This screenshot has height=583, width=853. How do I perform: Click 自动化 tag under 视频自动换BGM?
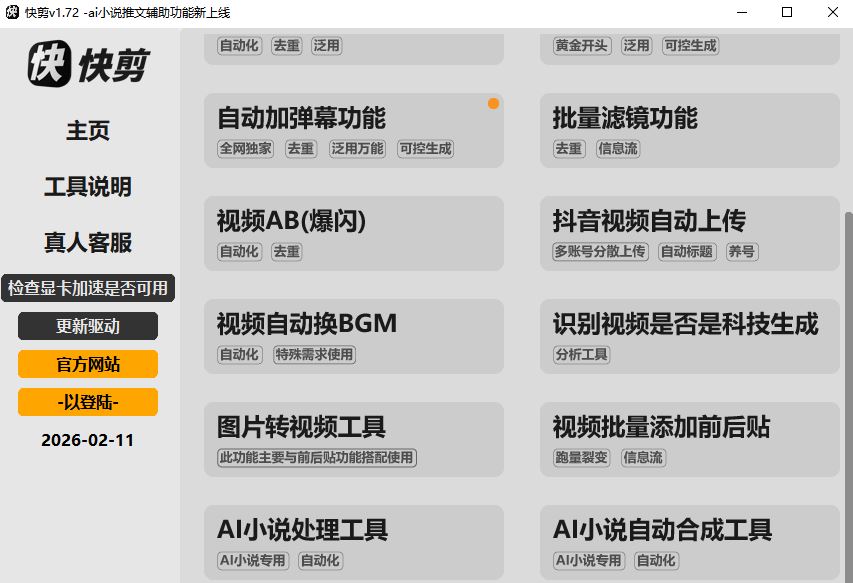click(x=239, y=355)
